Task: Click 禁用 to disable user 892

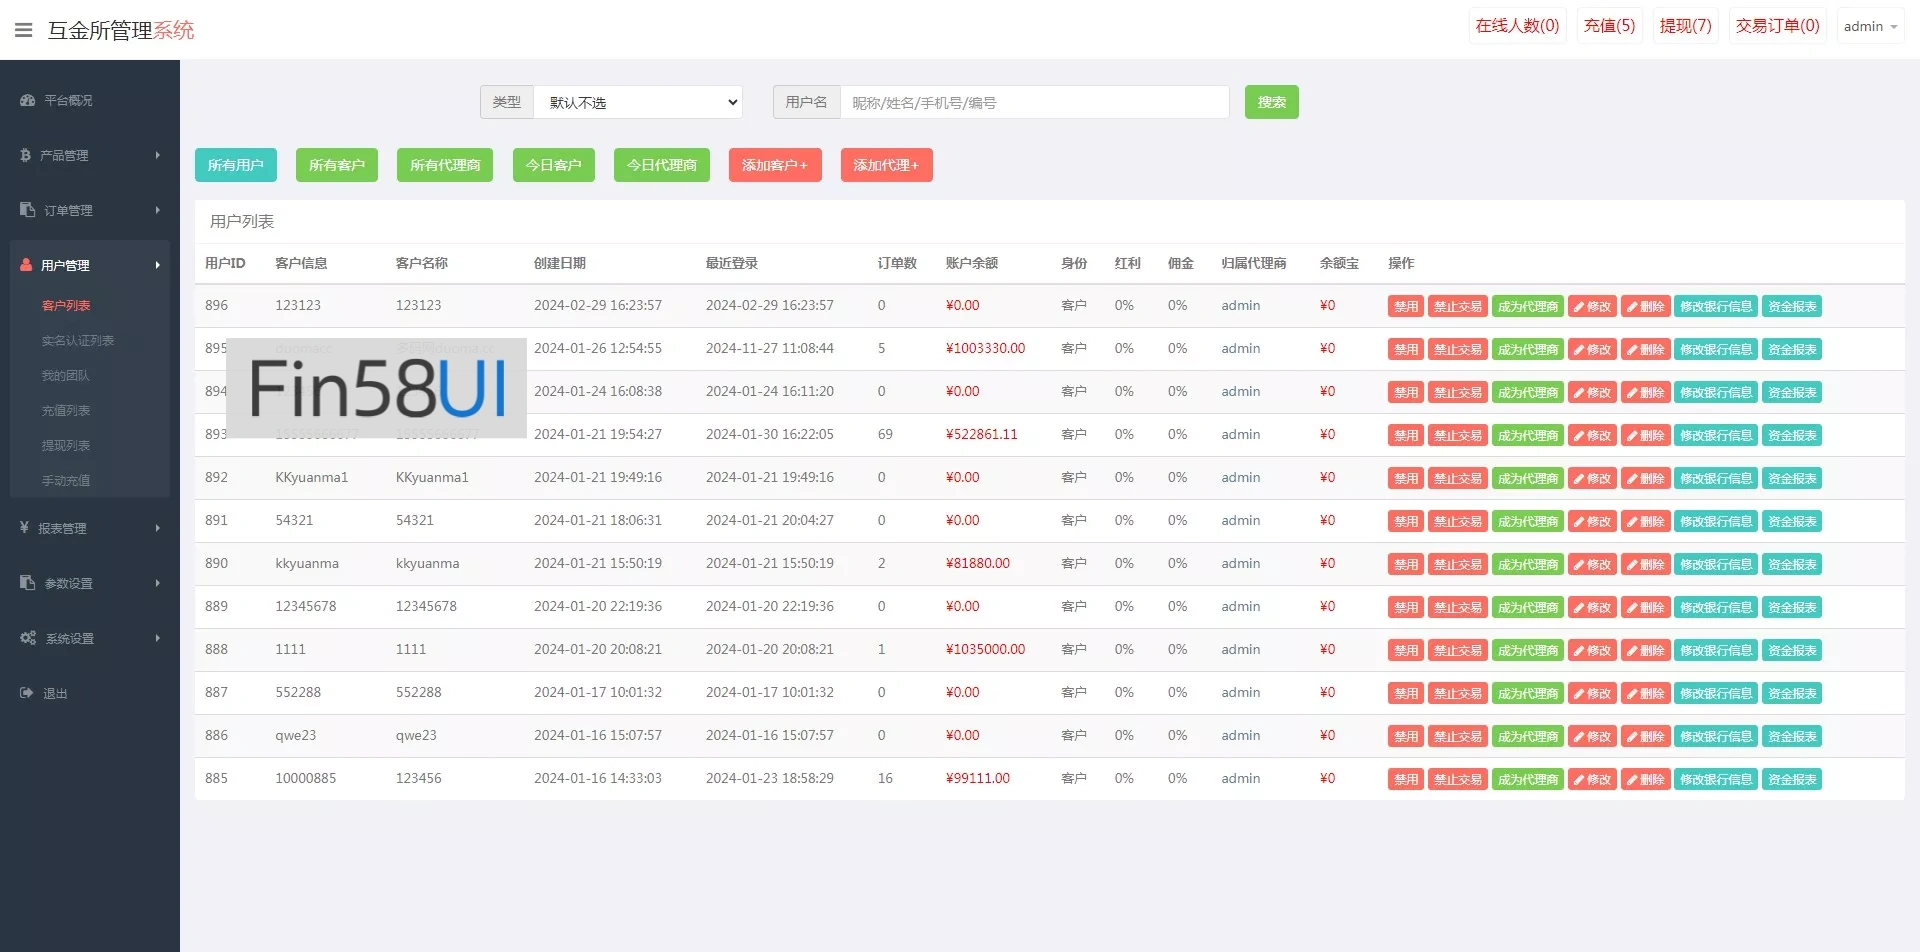Action: tap(1405, 479)
